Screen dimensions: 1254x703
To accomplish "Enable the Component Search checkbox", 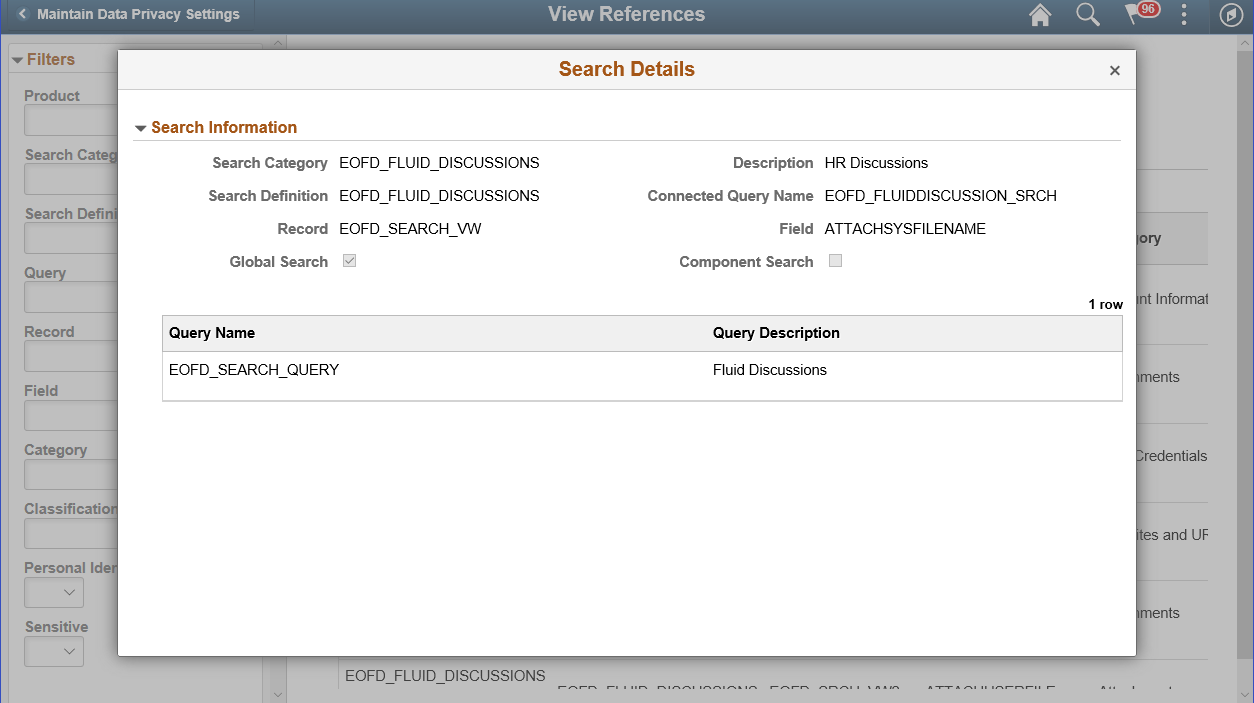I will click(836, 261).
